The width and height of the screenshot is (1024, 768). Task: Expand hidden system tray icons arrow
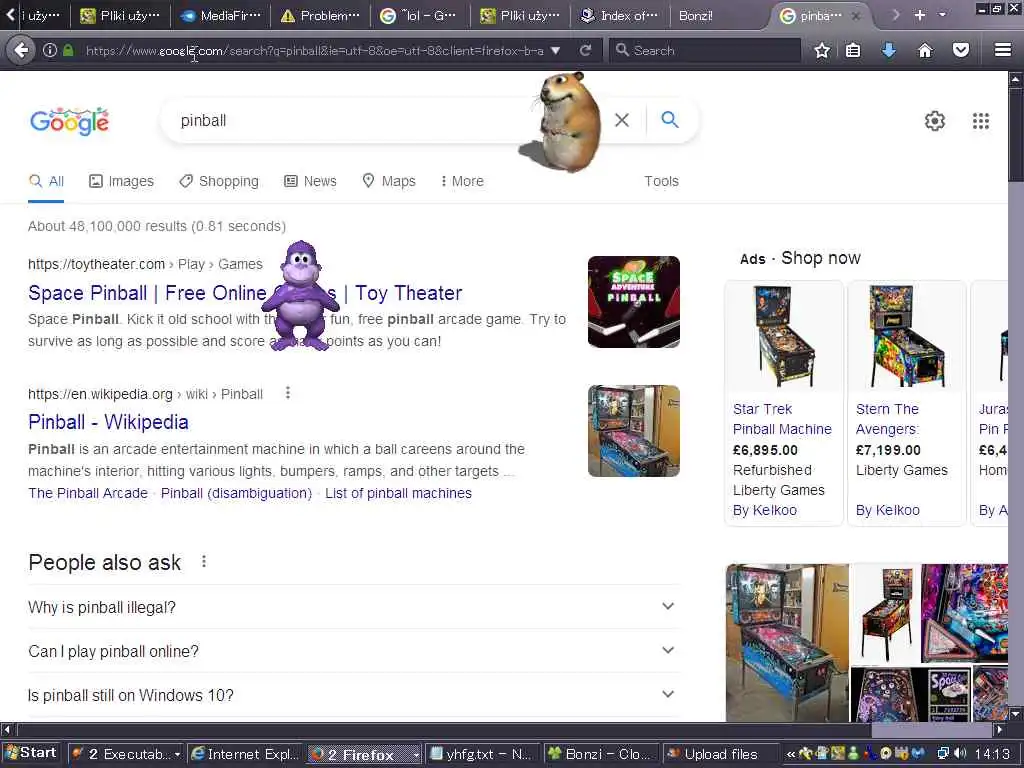click(790, 754)
